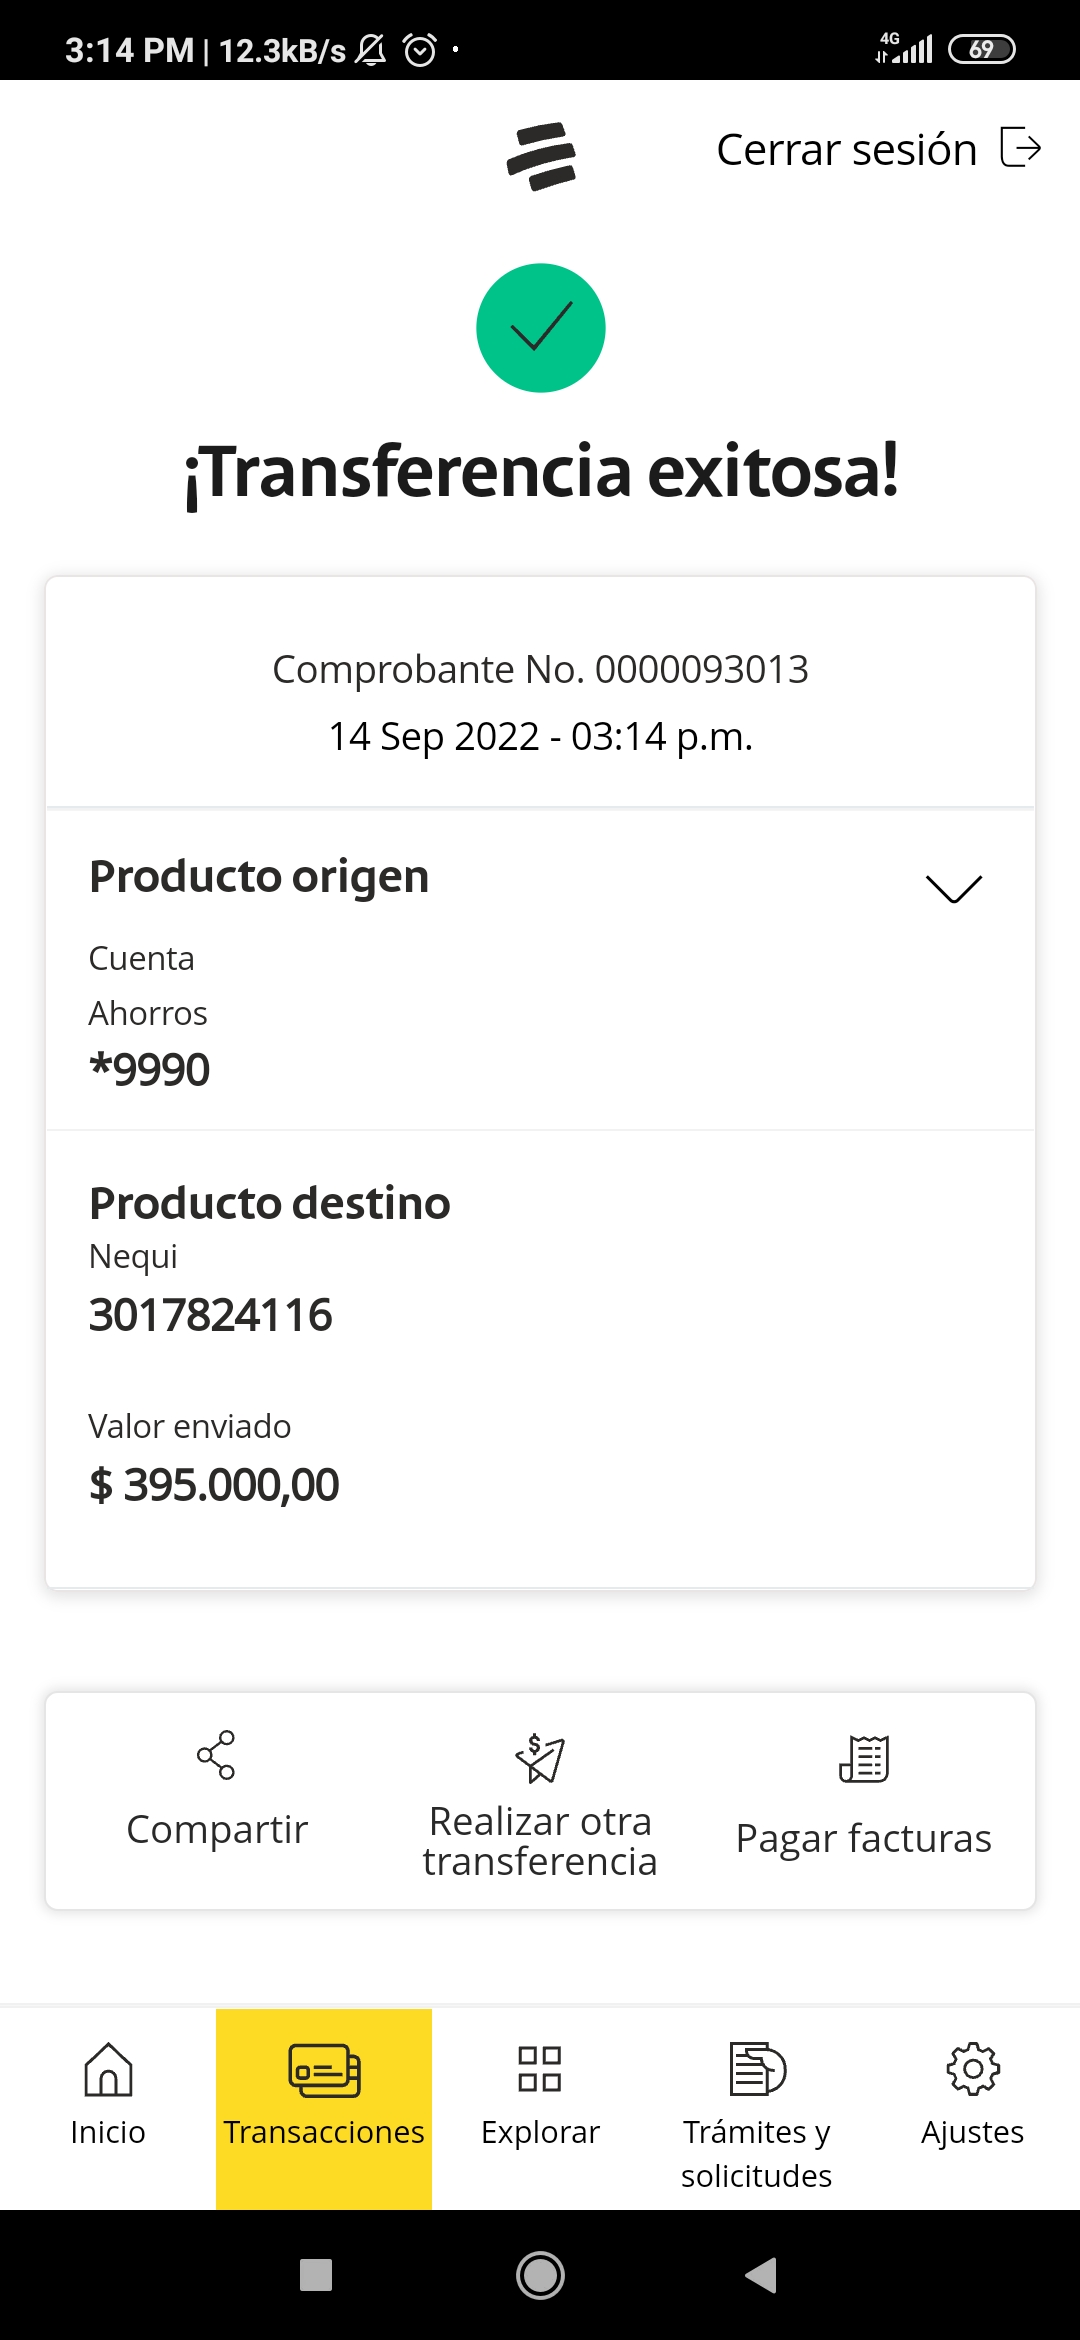1080x2340 pixels.
Task: Tap the Cerrar sesión link
Action: (846, 150)
